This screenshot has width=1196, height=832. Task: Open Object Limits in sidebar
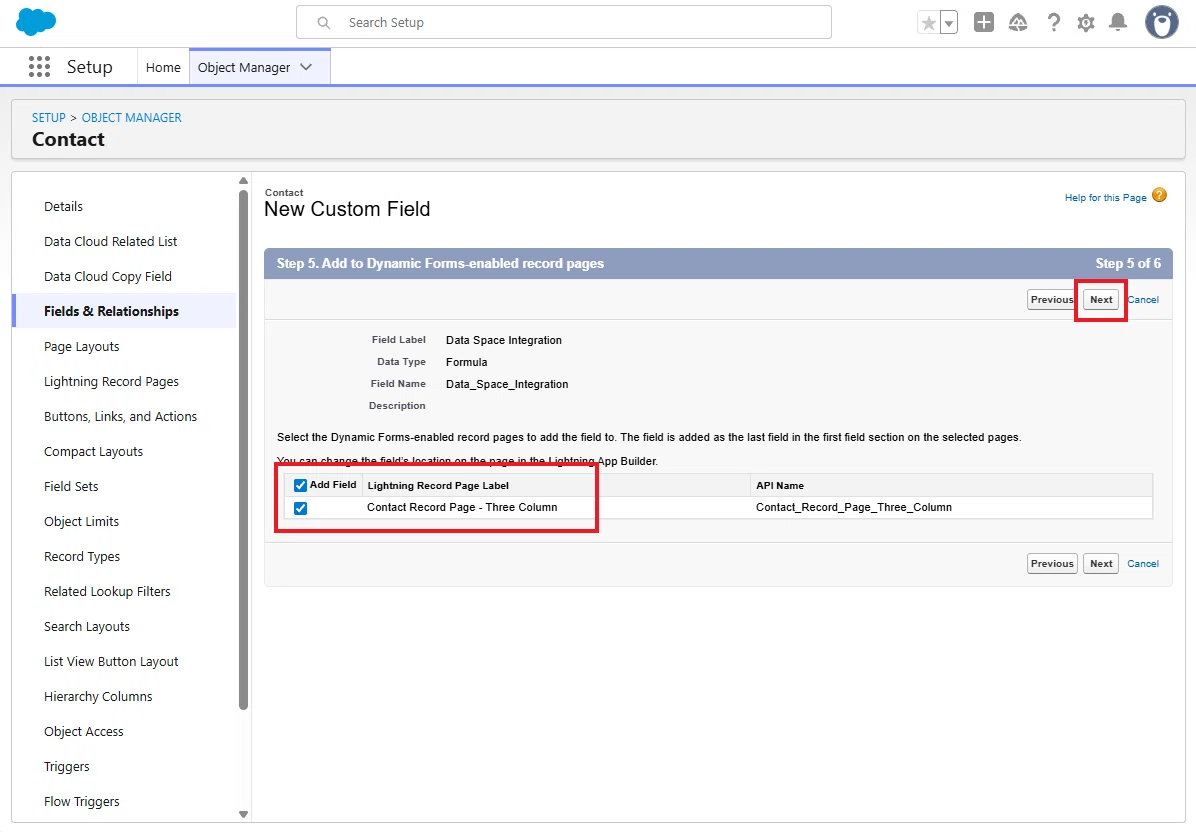(x=82, y=522)
